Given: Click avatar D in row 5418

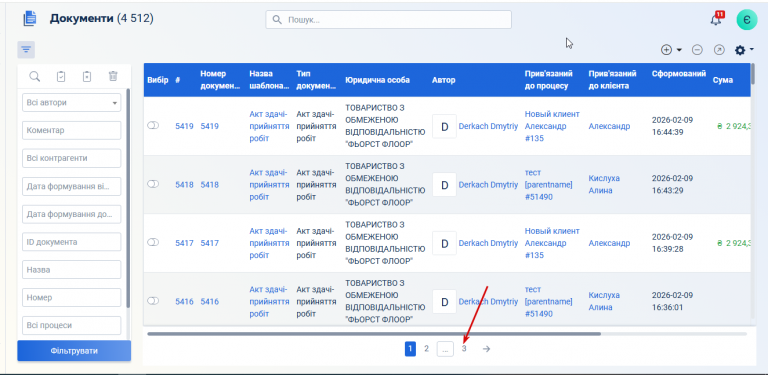Looking at the screenshot, I should point(445,185).
